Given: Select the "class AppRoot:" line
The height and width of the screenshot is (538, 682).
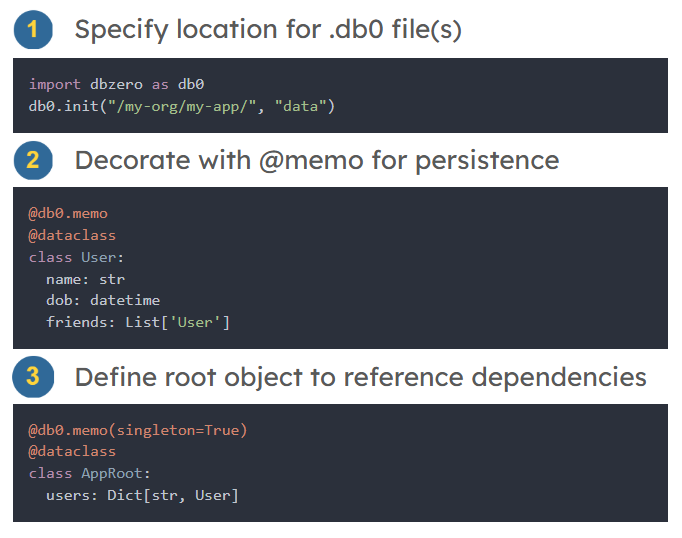Looking at the screenshot, I should click(x=90, y=473).
